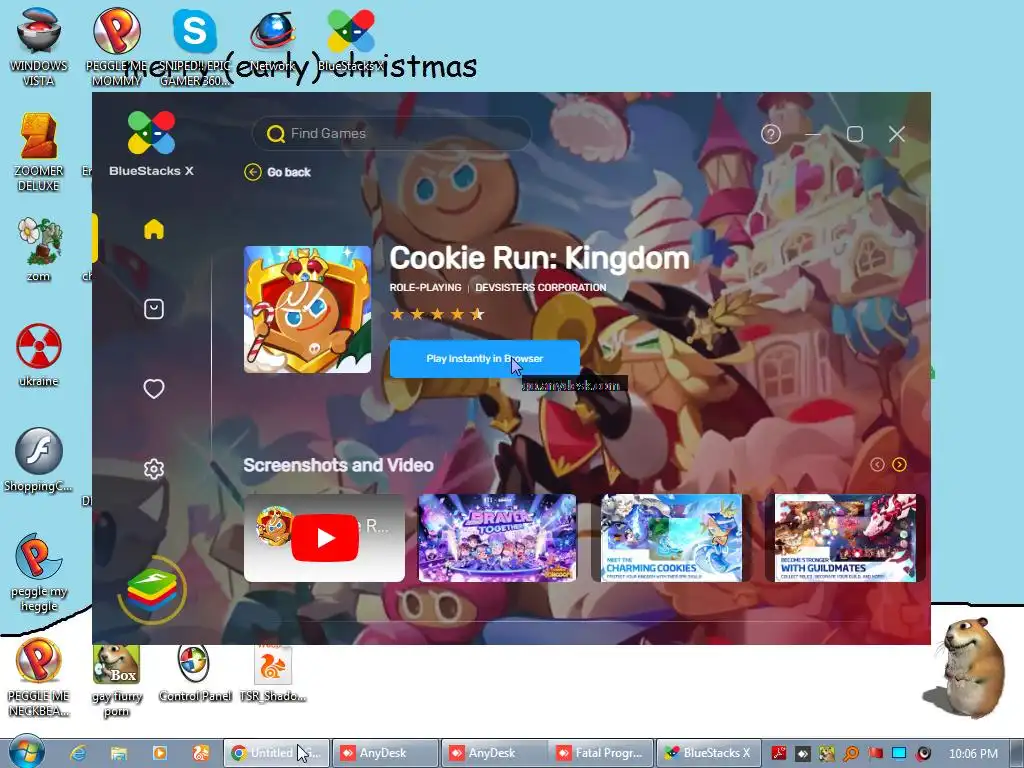
Task: Select ZOOMER DELUXE desktop icon
Action: point(39,152)
